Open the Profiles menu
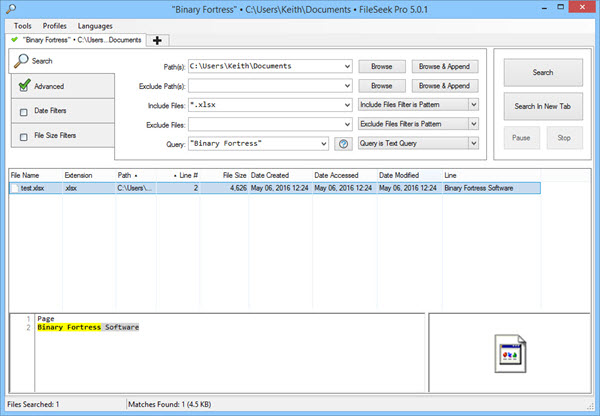 [54, 26]
